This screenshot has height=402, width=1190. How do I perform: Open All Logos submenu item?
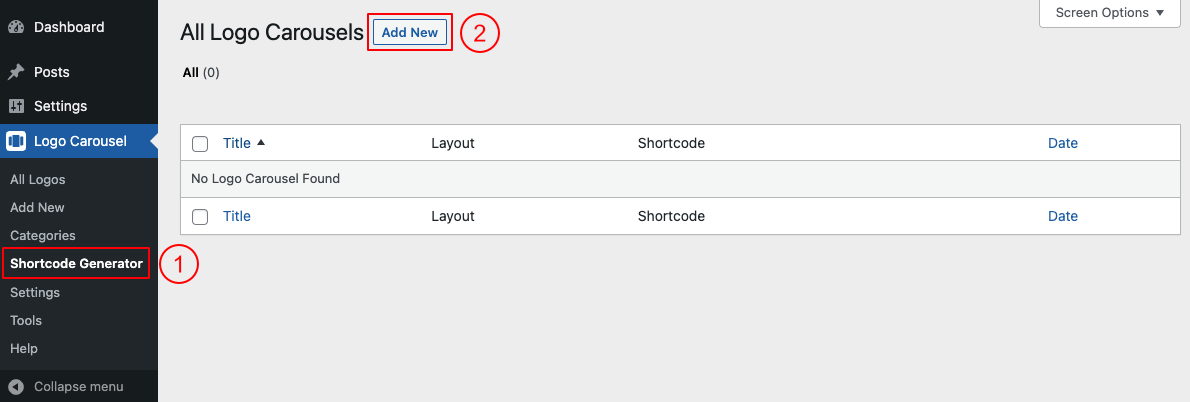38,180
